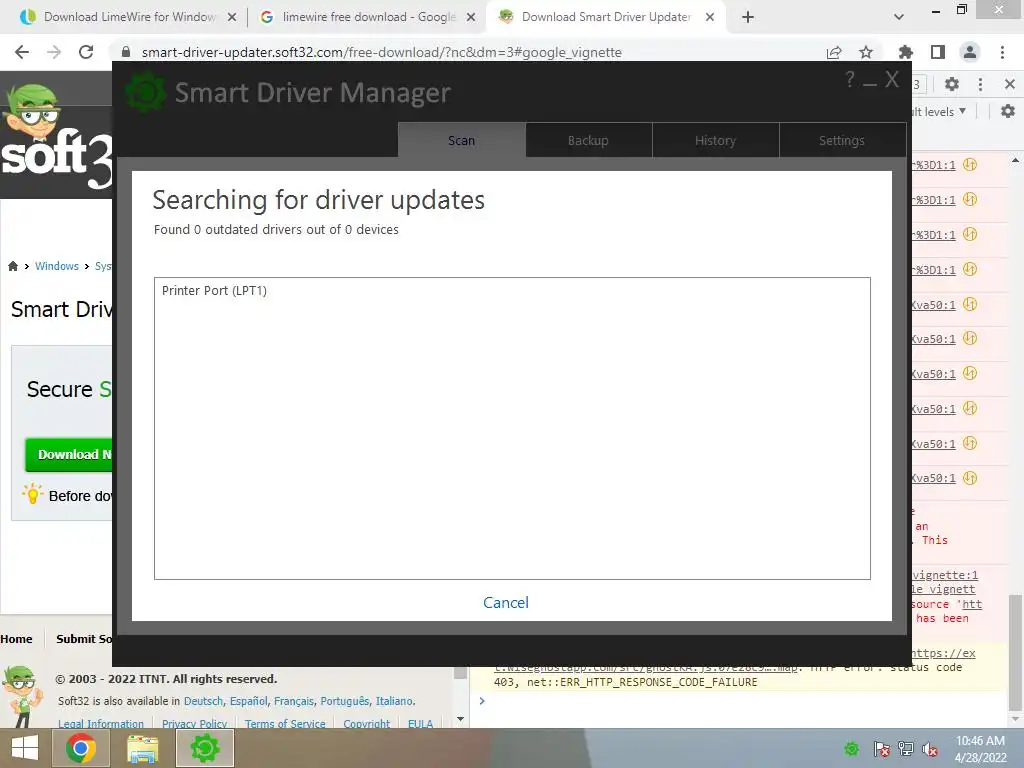Image resolution: width=1024 pixels, height=768 pixels.
Task: Click the Smart Driver Manager gear logo
Action: tap(145, 92)
